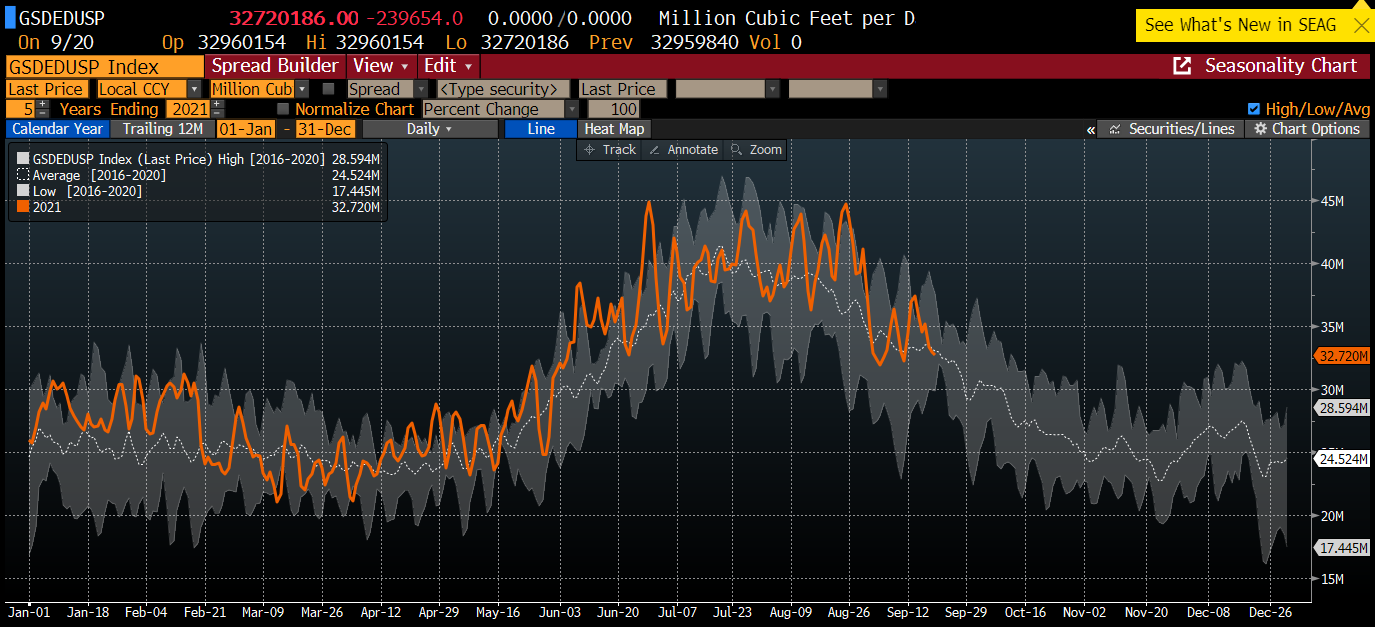Pop out the Seasonality Chart window
This screenshot has height=627, width=1375.
1182,66
